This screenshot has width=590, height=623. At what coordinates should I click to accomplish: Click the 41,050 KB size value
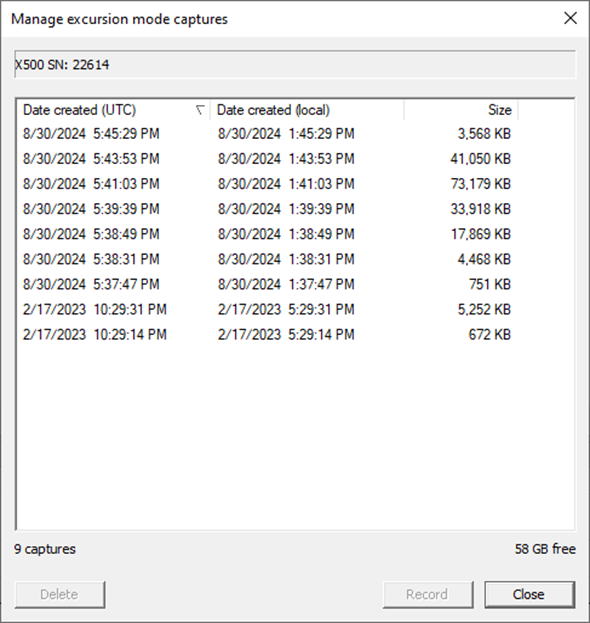pos(481,159)
